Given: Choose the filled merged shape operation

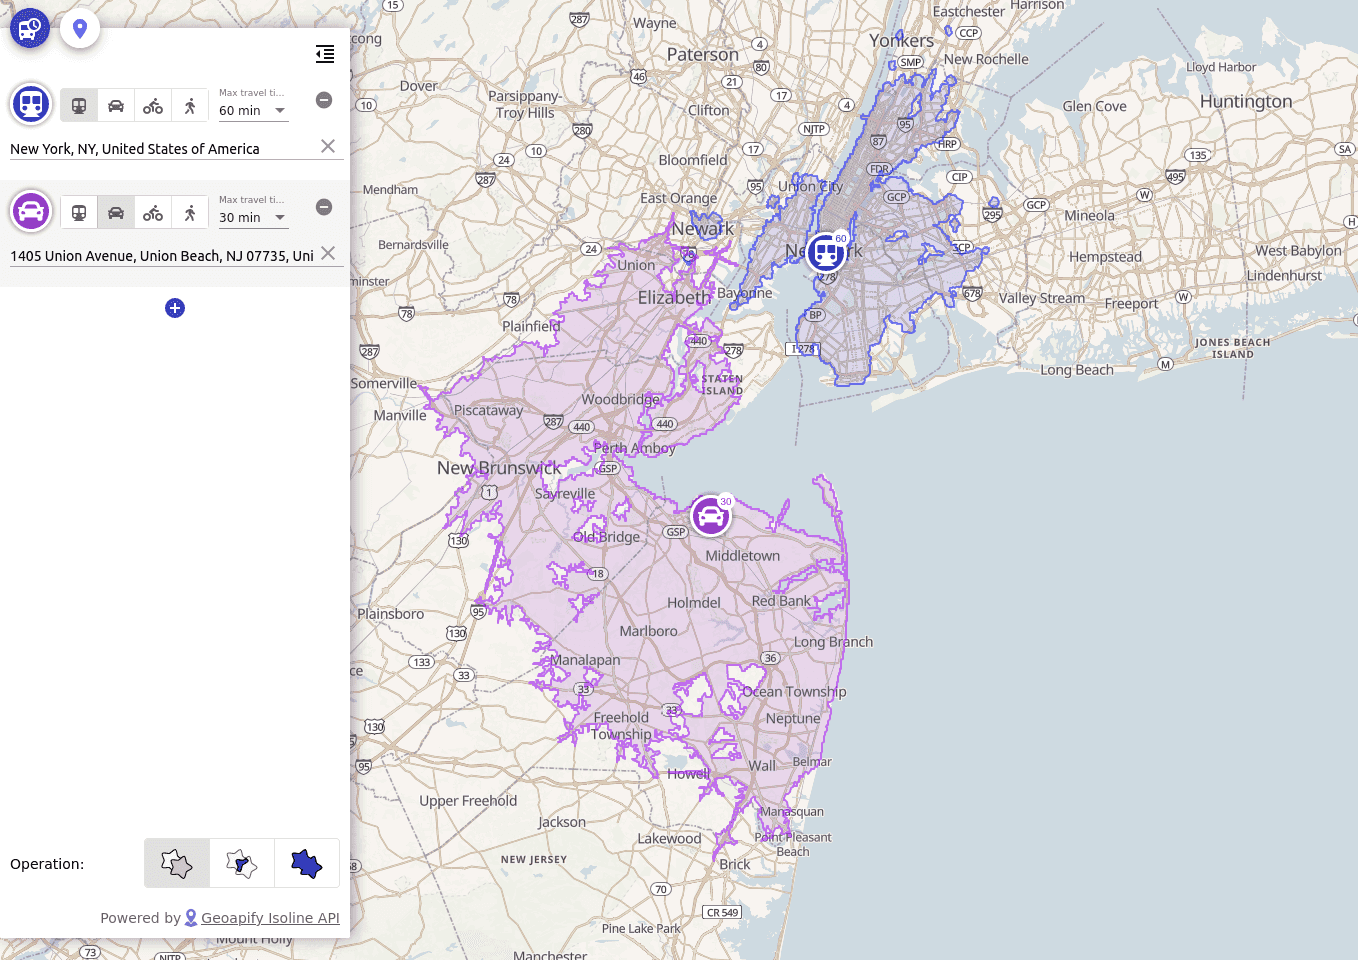Looking at the screenshot, I should [x=307, y=863].
